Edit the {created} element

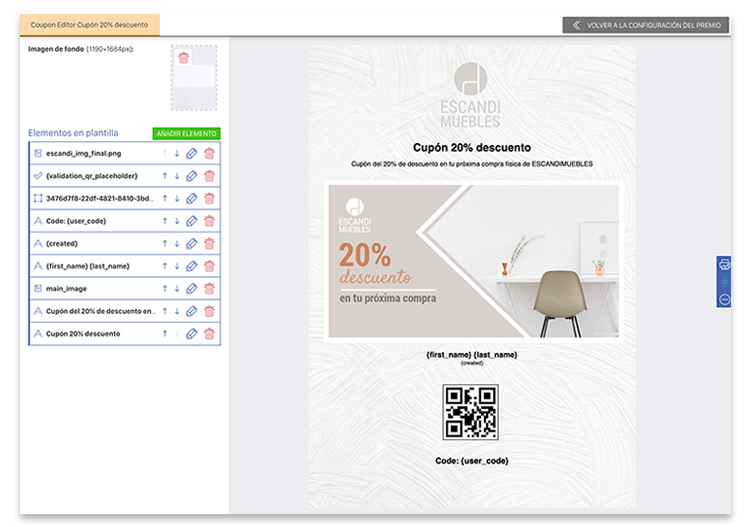(x=191, y=243)
